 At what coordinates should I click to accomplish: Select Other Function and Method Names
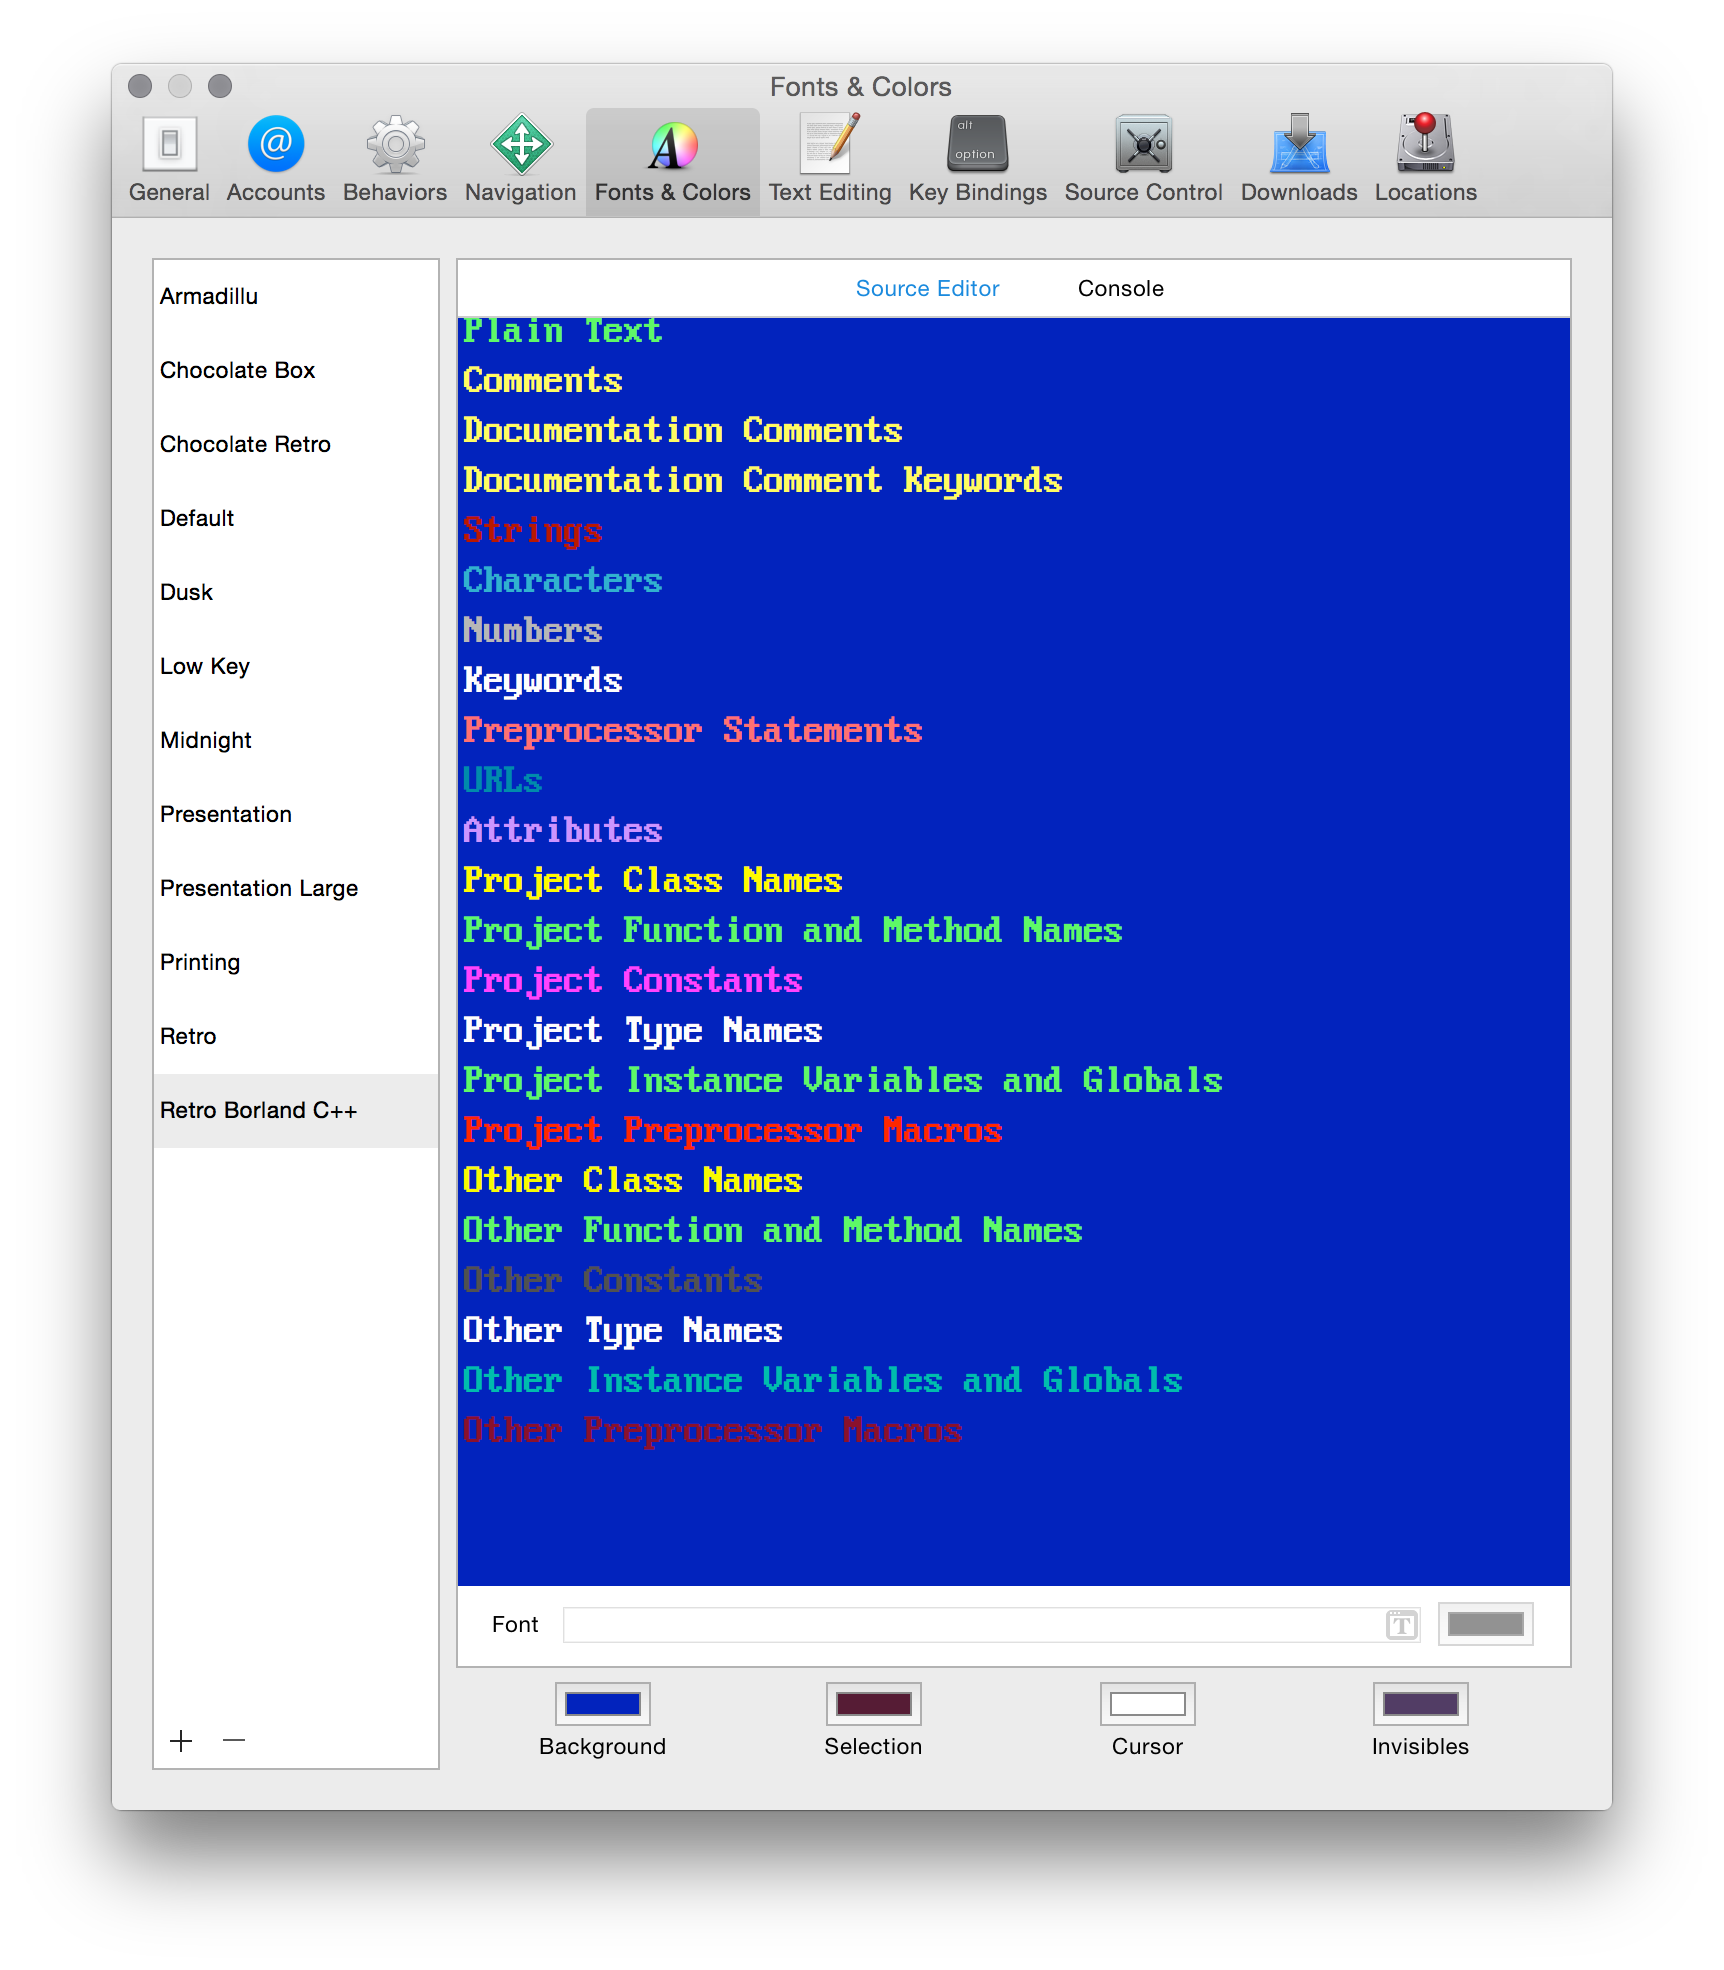[x=1014, y=1230]
